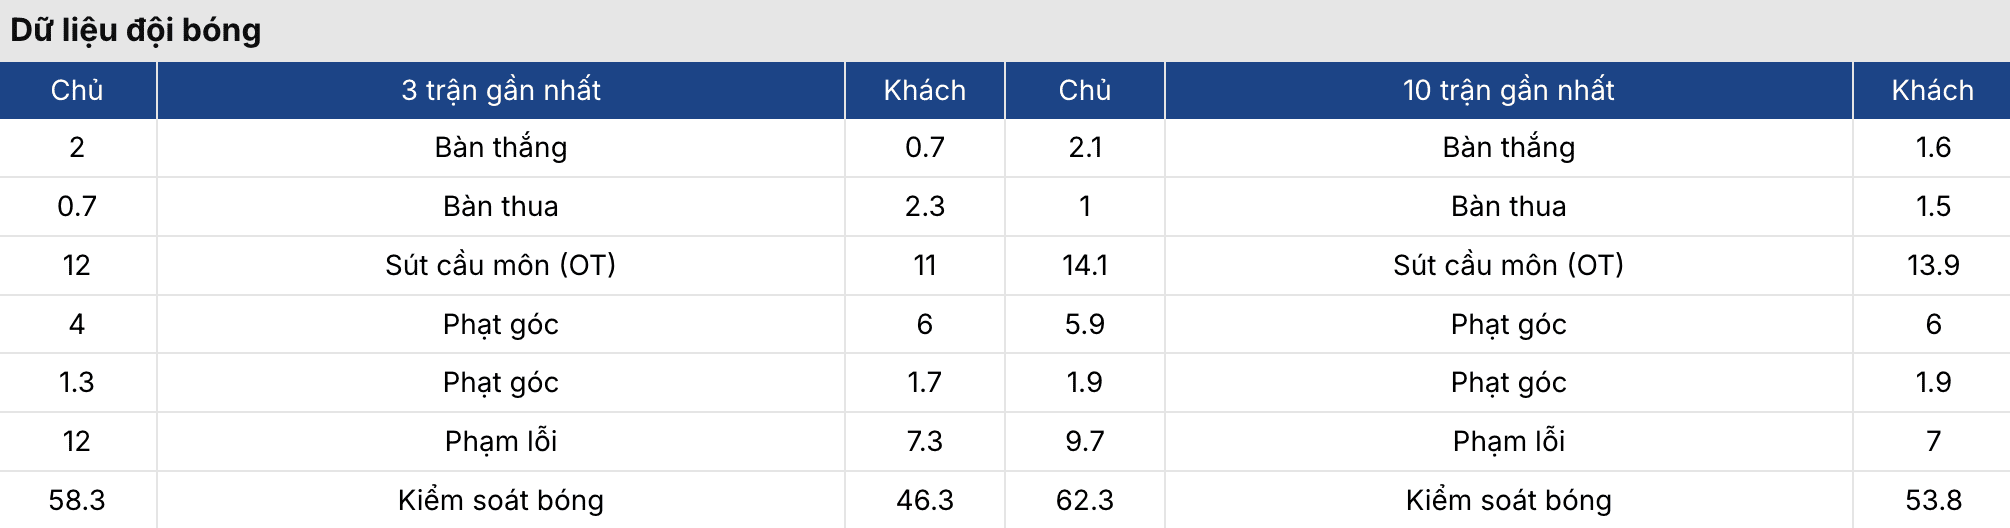Click "Kiểm soát bóng" in the 10-match table
Image resolution: width=2010 pixels, height=528 pixels.
coord(1508,500)
